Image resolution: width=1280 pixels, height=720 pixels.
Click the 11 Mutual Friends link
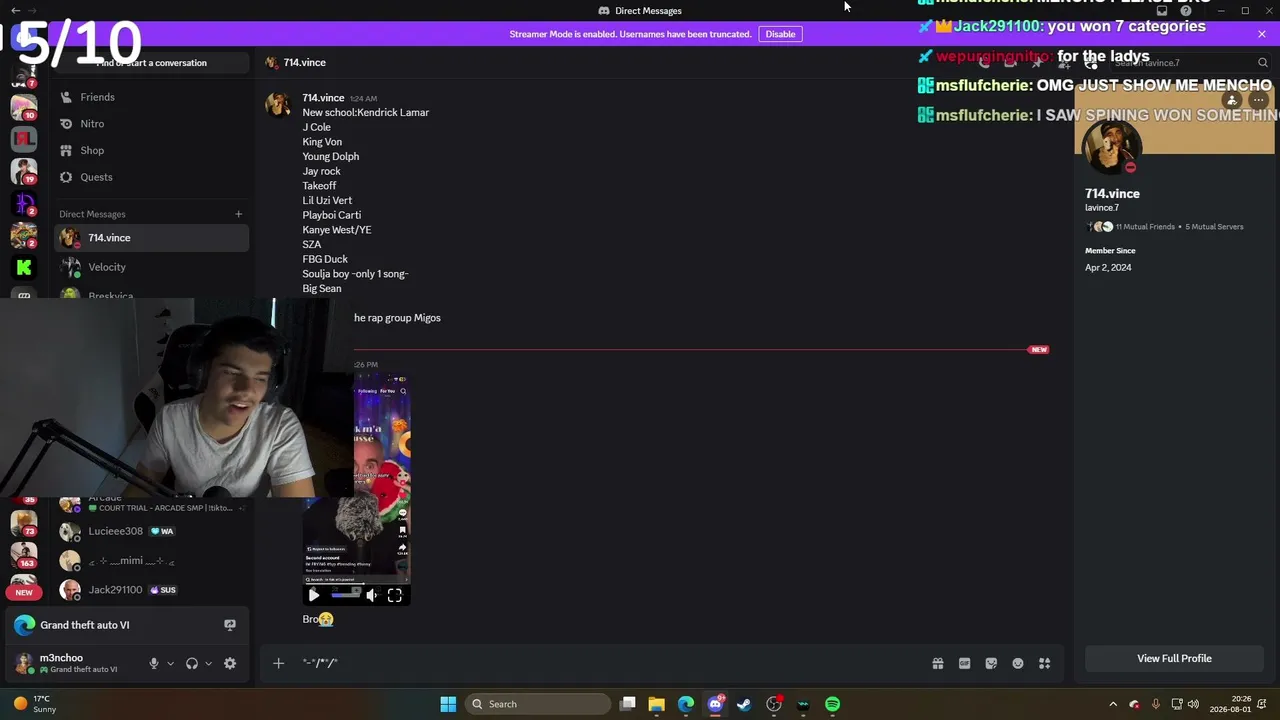point(1145,227)
